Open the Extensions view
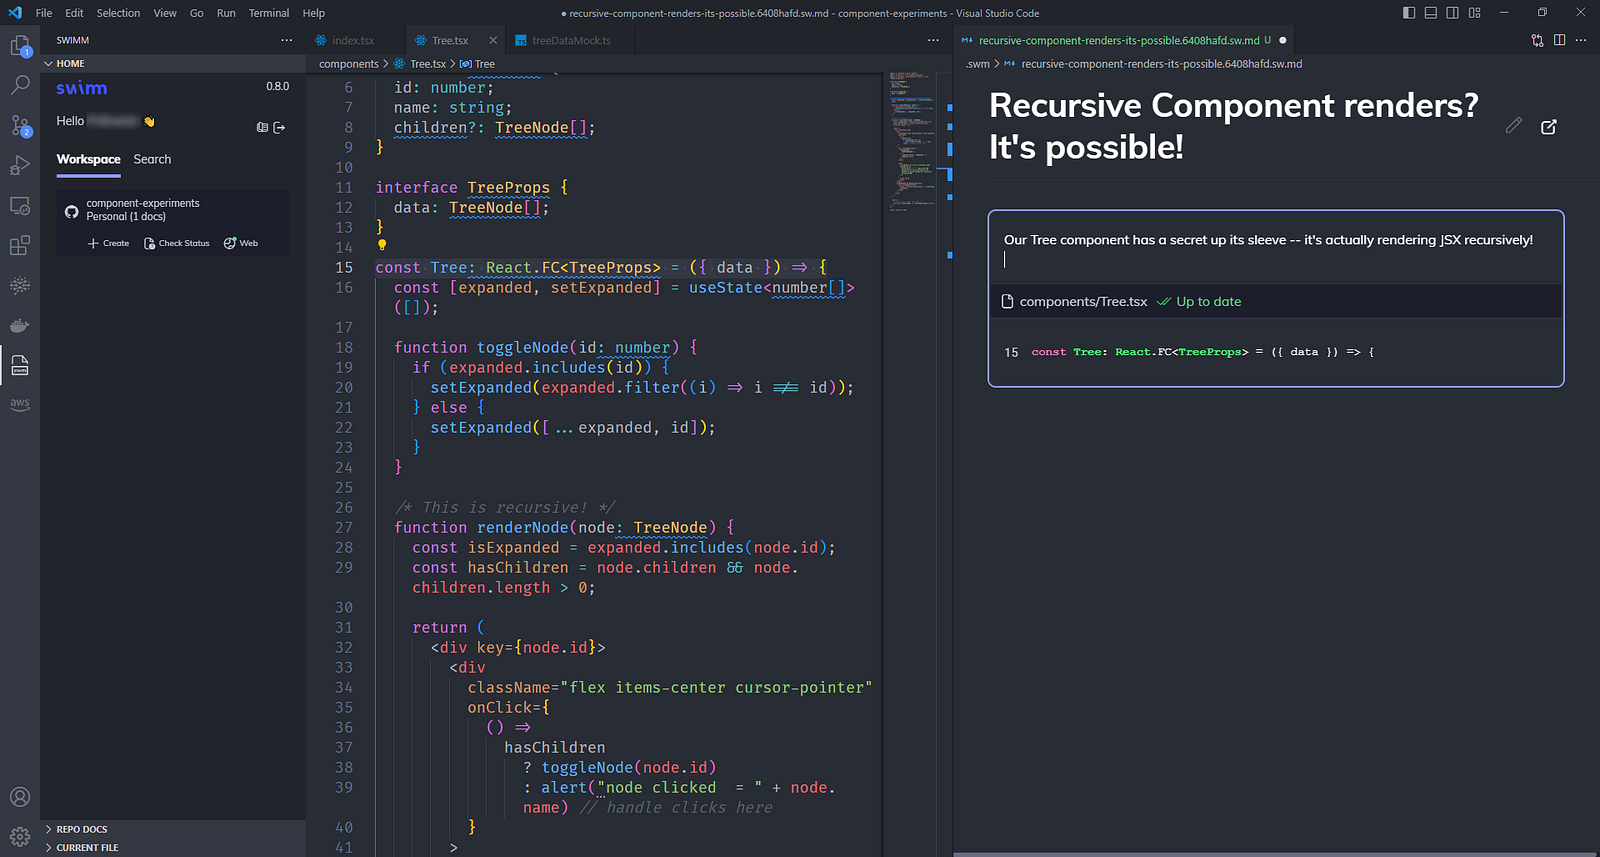 pos(19,246)
